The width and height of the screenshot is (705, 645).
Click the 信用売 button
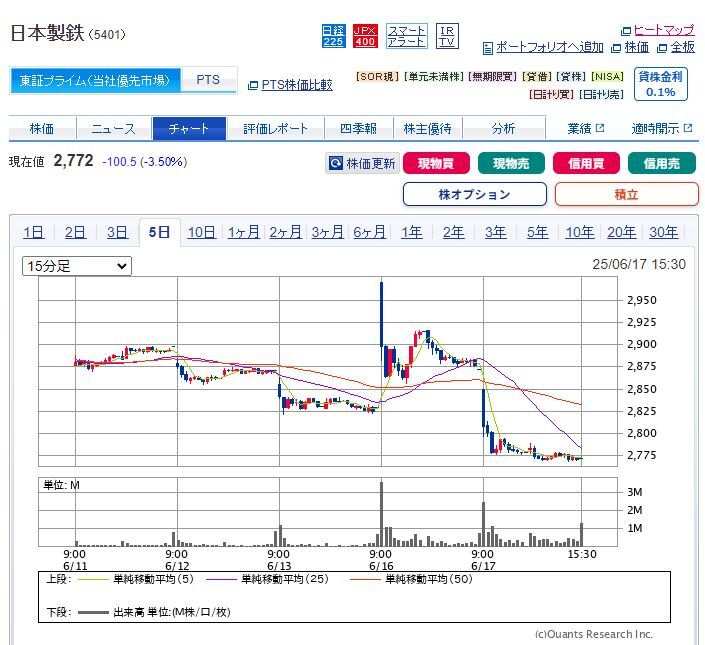(661, 163)
